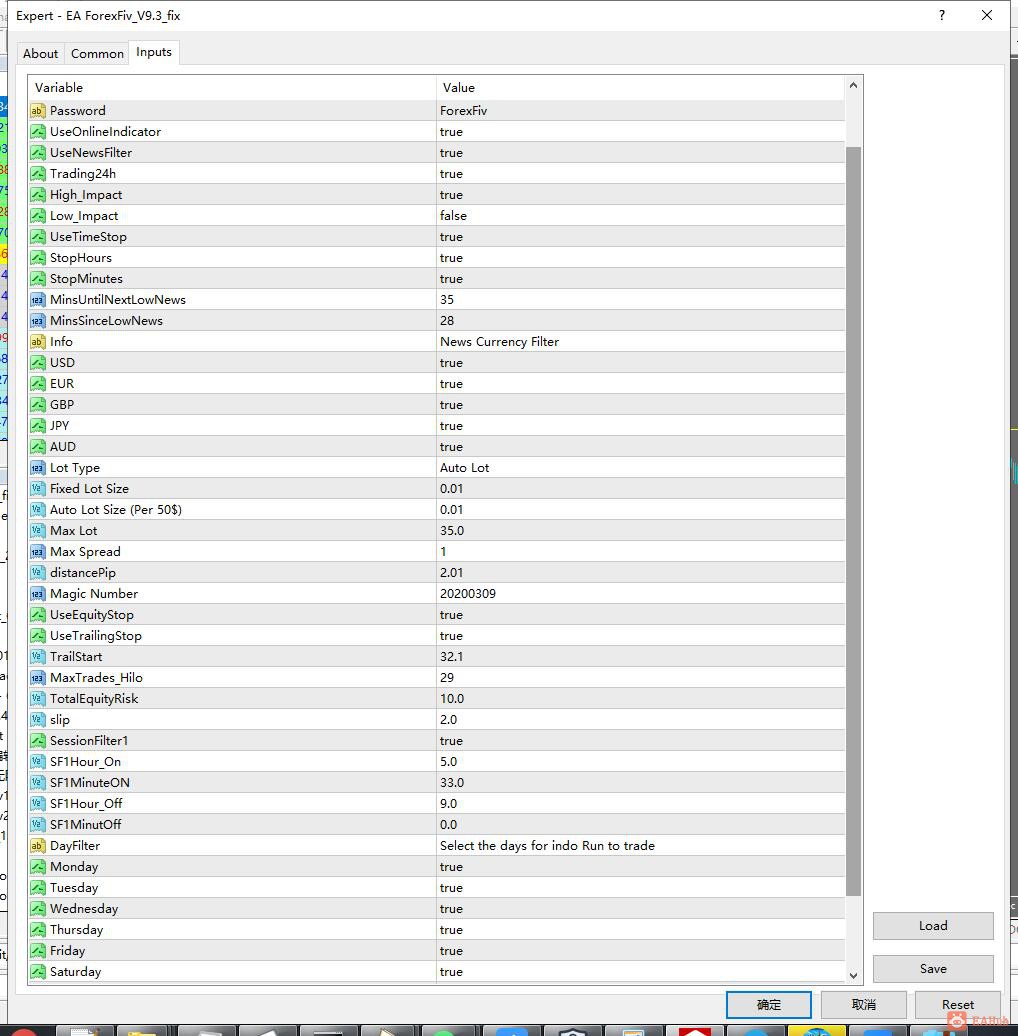Toggle the UseTimeStop true value
The width and height of the screenshot is (1018, 1036).
coord(640,237)
